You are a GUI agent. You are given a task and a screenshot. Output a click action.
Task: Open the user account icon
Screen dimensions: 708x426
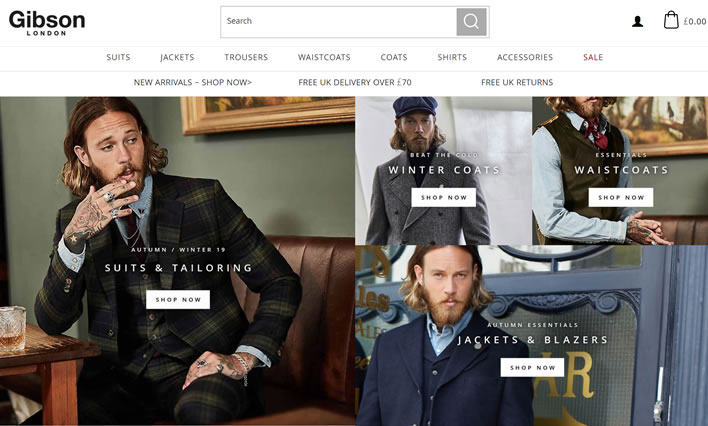pyautogui.click(x=637, y=21)
